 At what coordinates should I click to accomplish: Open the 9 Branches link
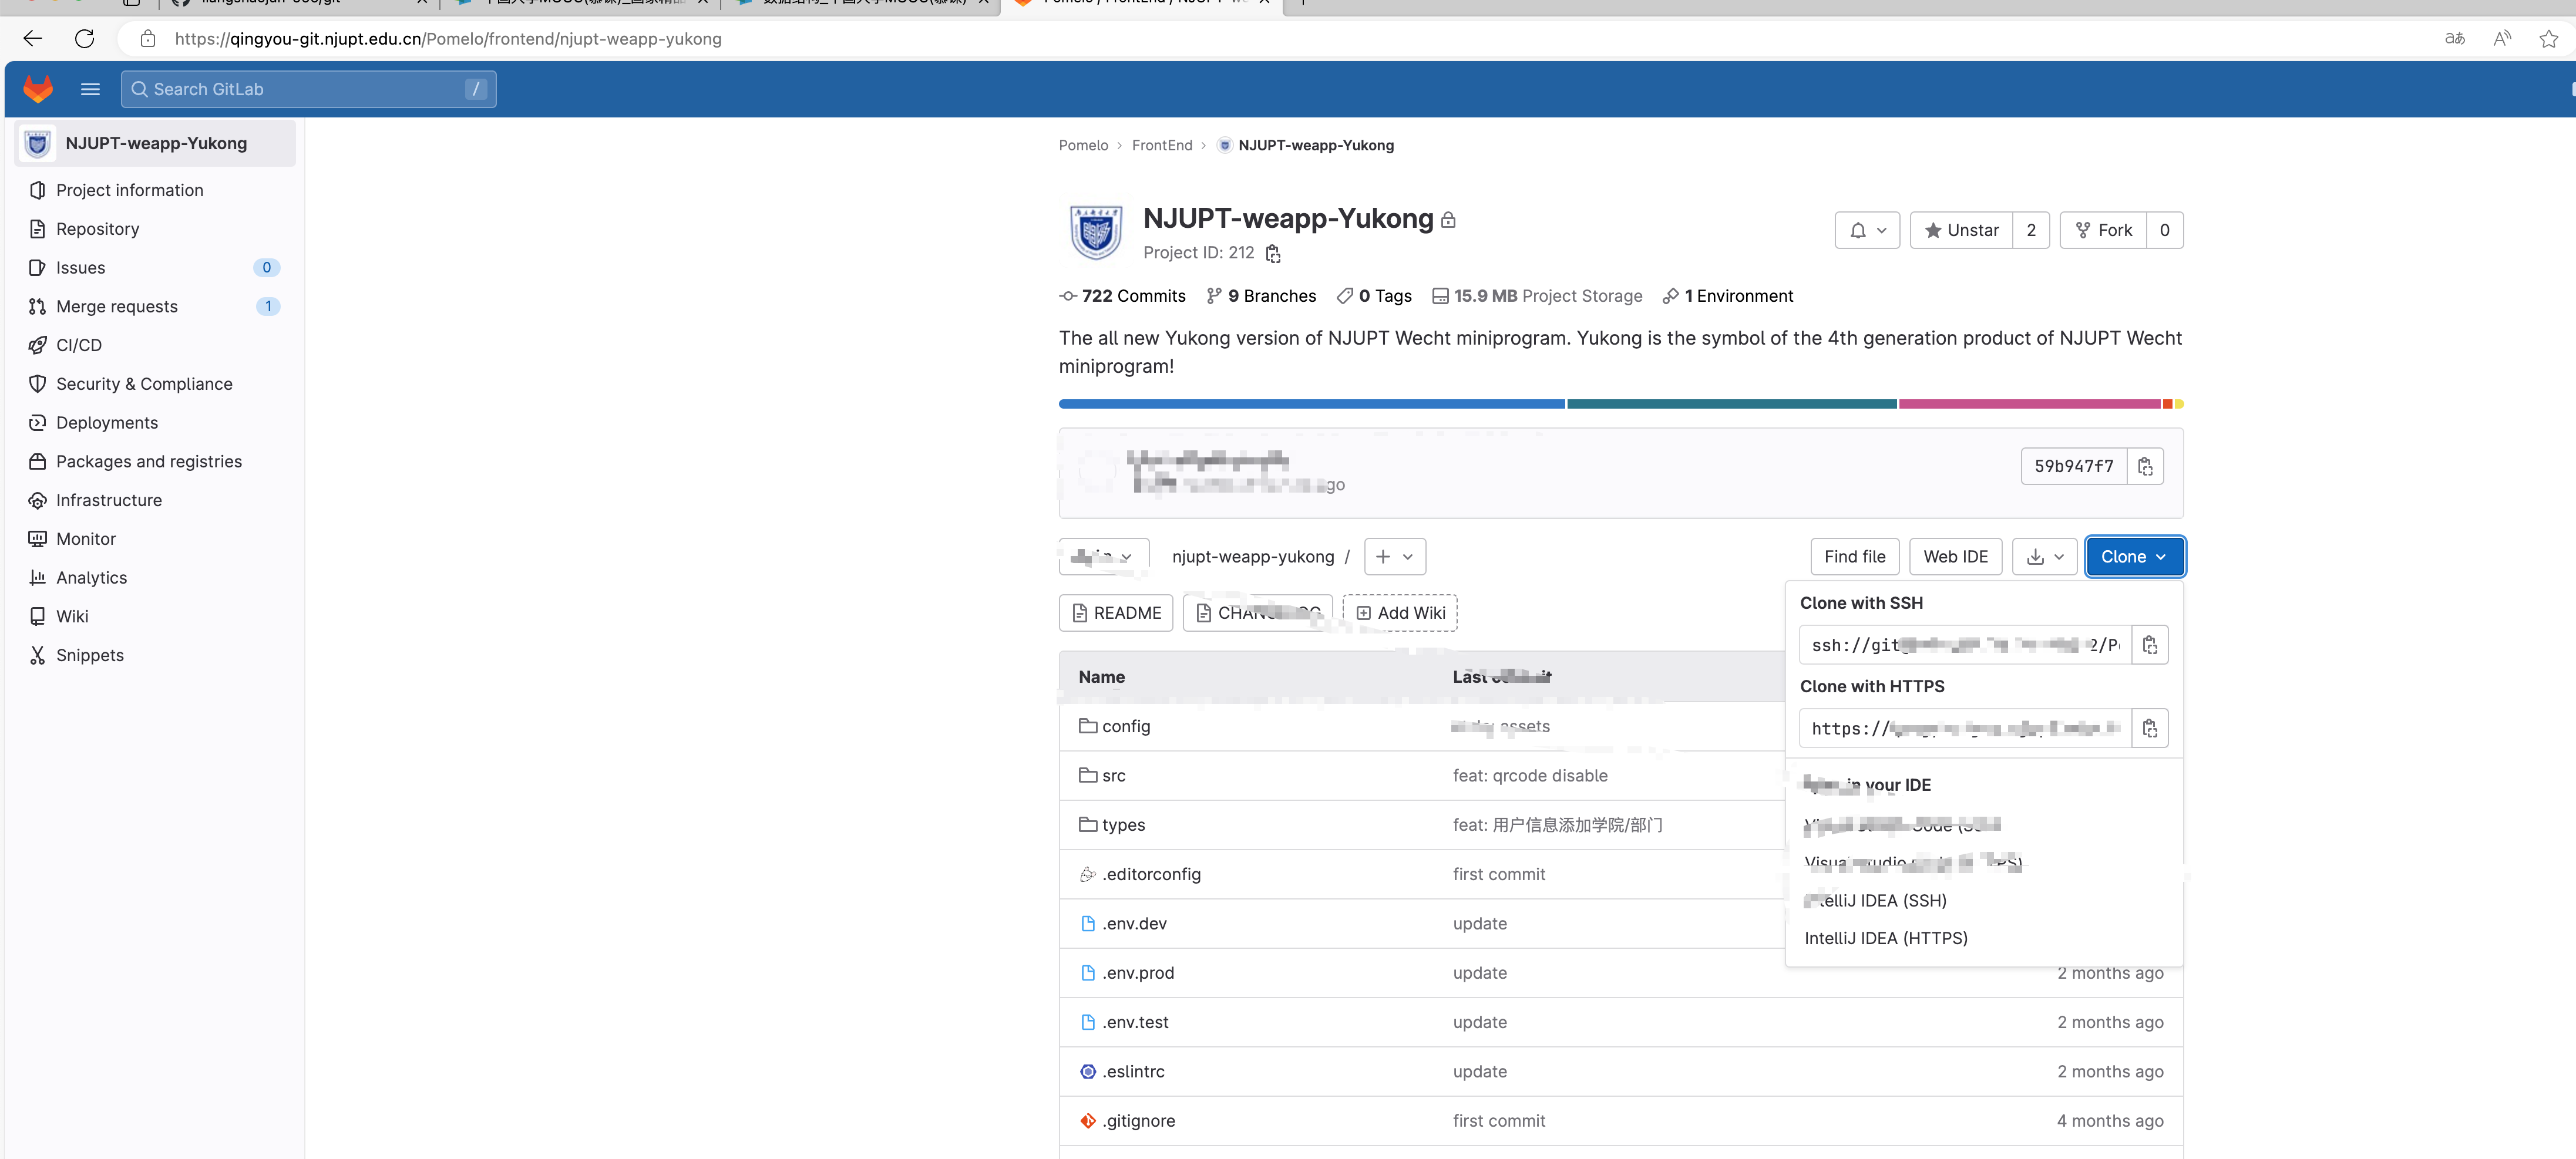tap(1261, 296)
